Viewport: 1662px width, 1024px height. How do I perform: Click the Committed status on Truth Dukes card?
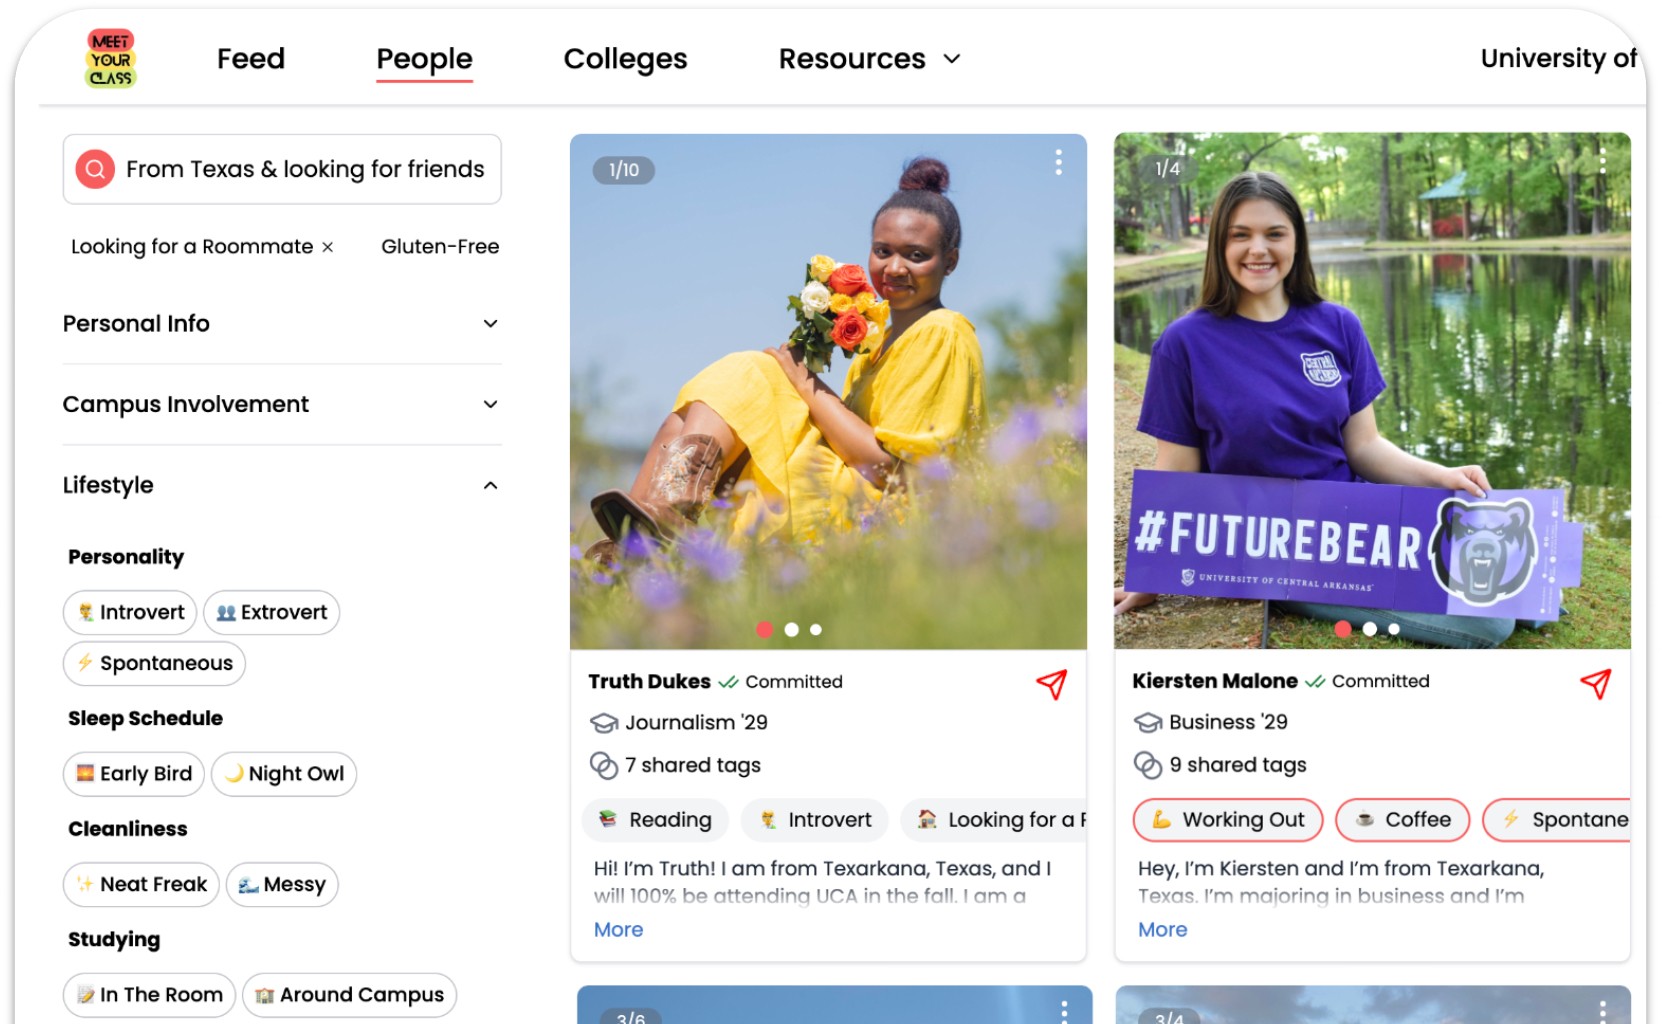(x=794, y=682)
